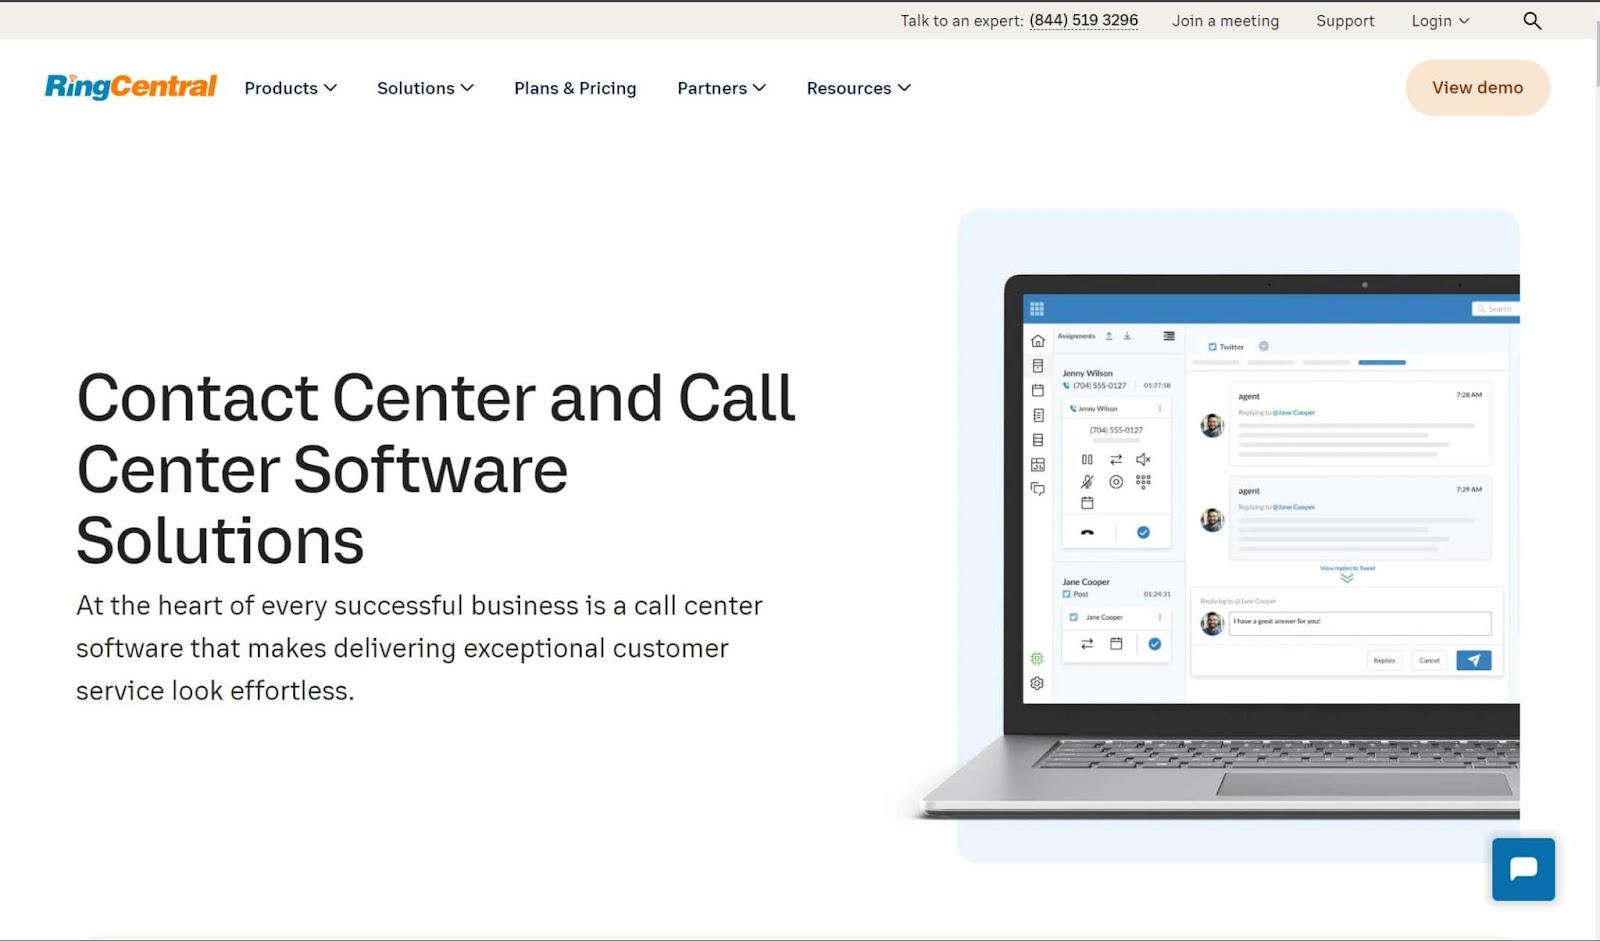Image resolution: width=1600 pixels, height=941 pixels.
Task: Click the speaker mute icon in Jenny Wilson call
Action: tap(1143, 460)
